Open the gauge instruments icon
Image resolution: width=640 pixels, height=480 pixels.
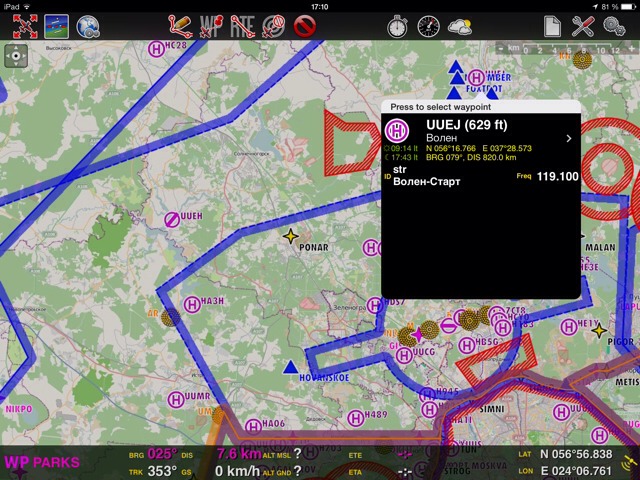tap(428, 26)
